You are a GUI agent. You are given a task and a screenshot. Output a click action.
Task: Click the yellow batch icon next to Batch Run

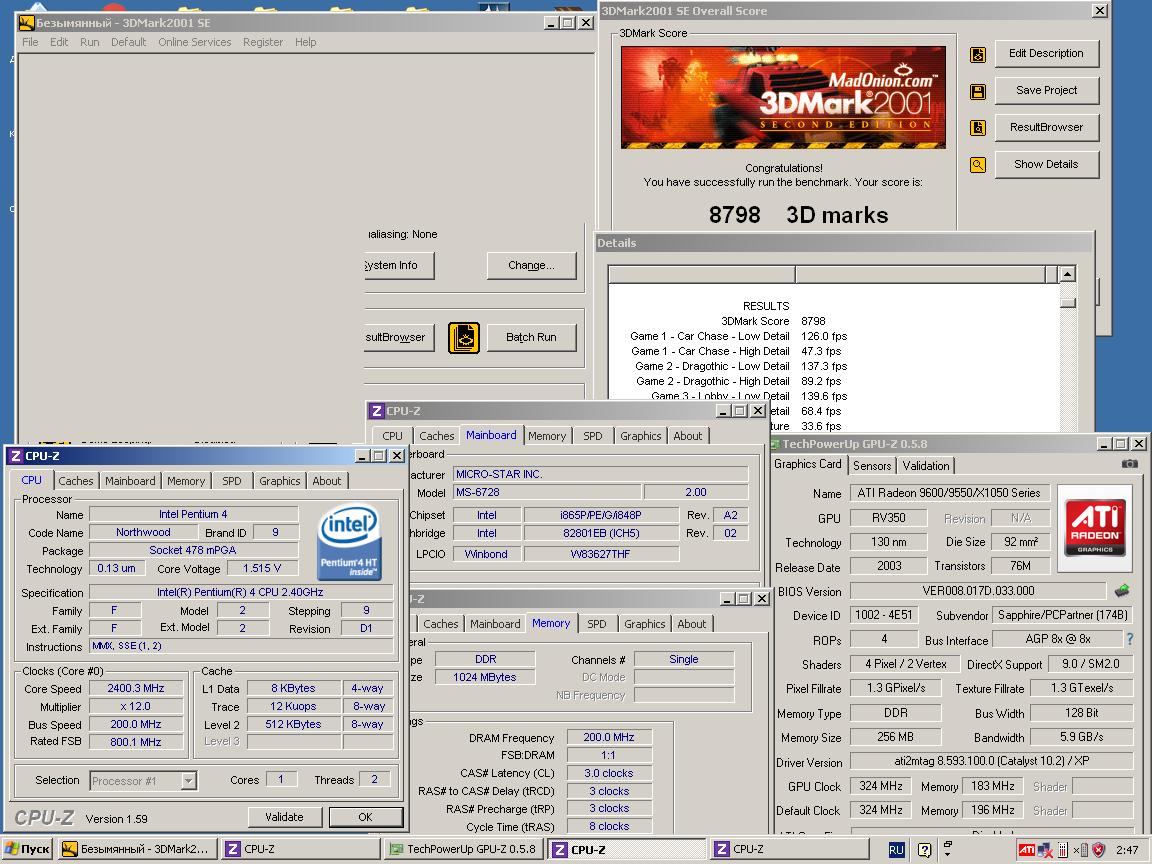(464, 338)
